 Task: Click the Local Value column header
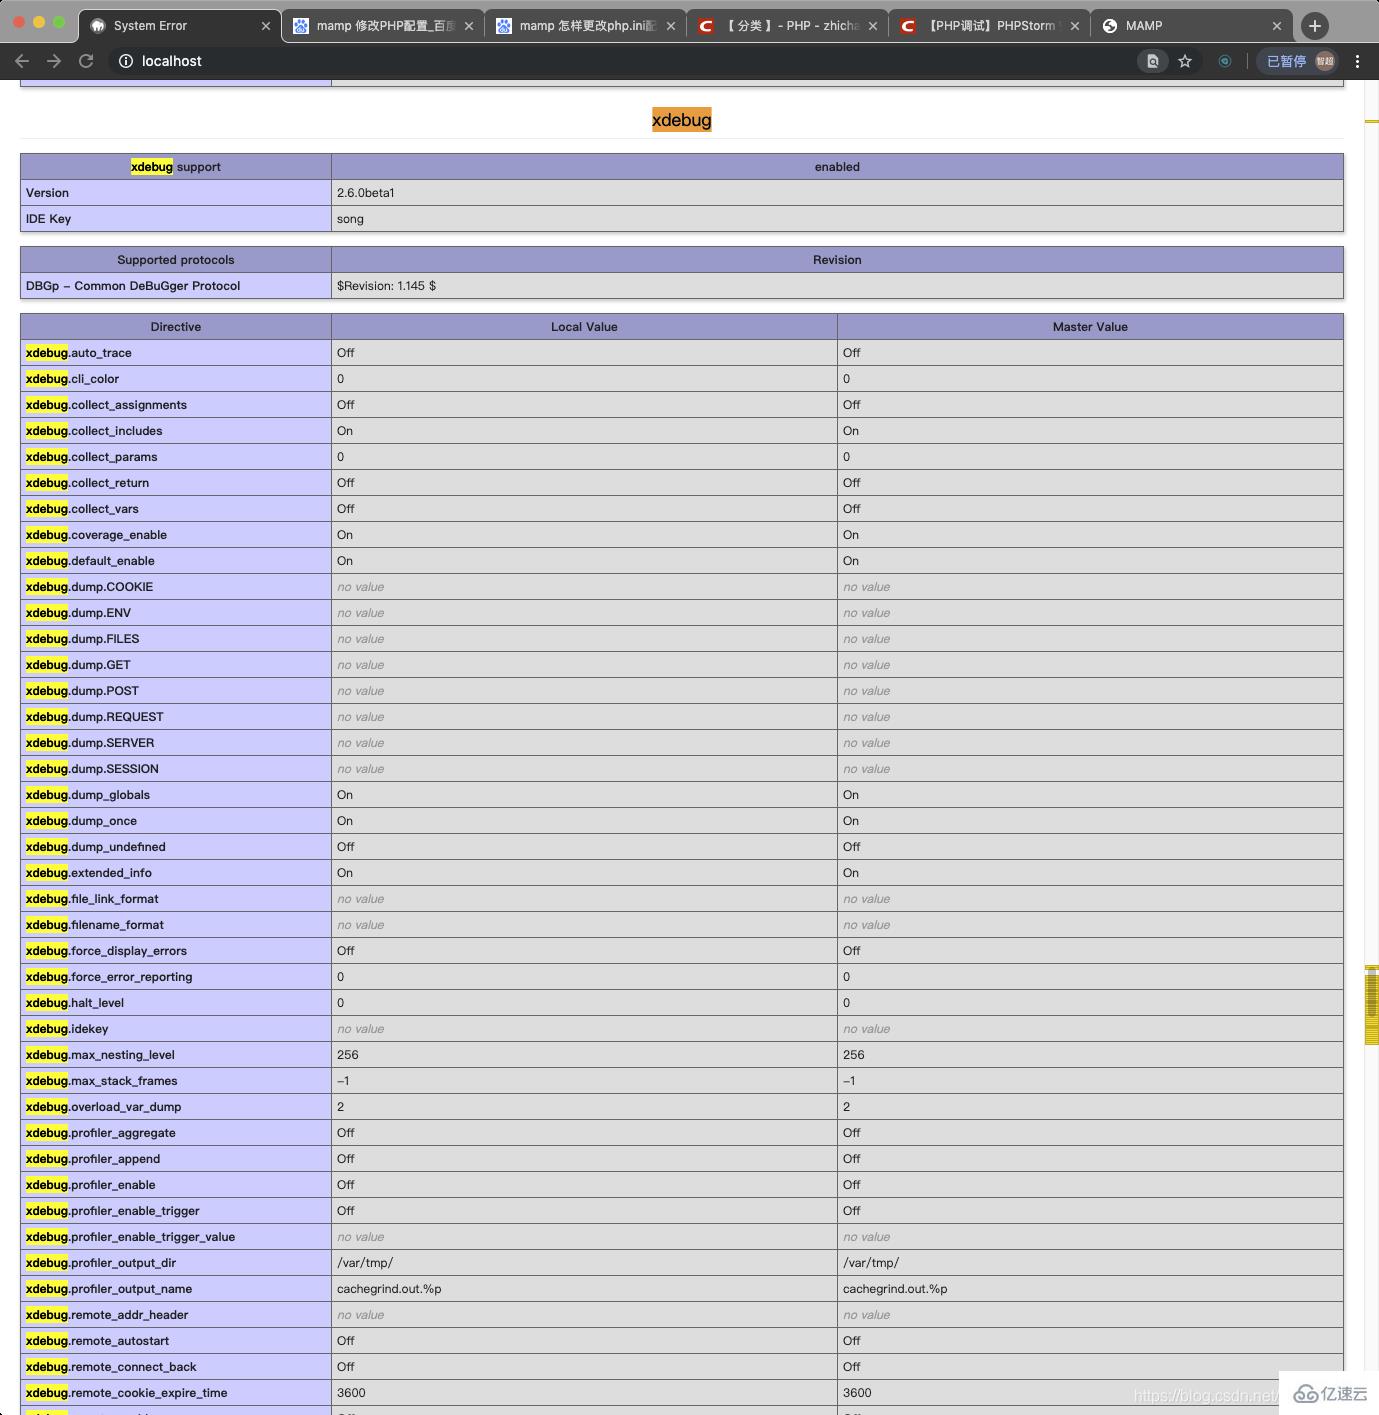(584, 327)
